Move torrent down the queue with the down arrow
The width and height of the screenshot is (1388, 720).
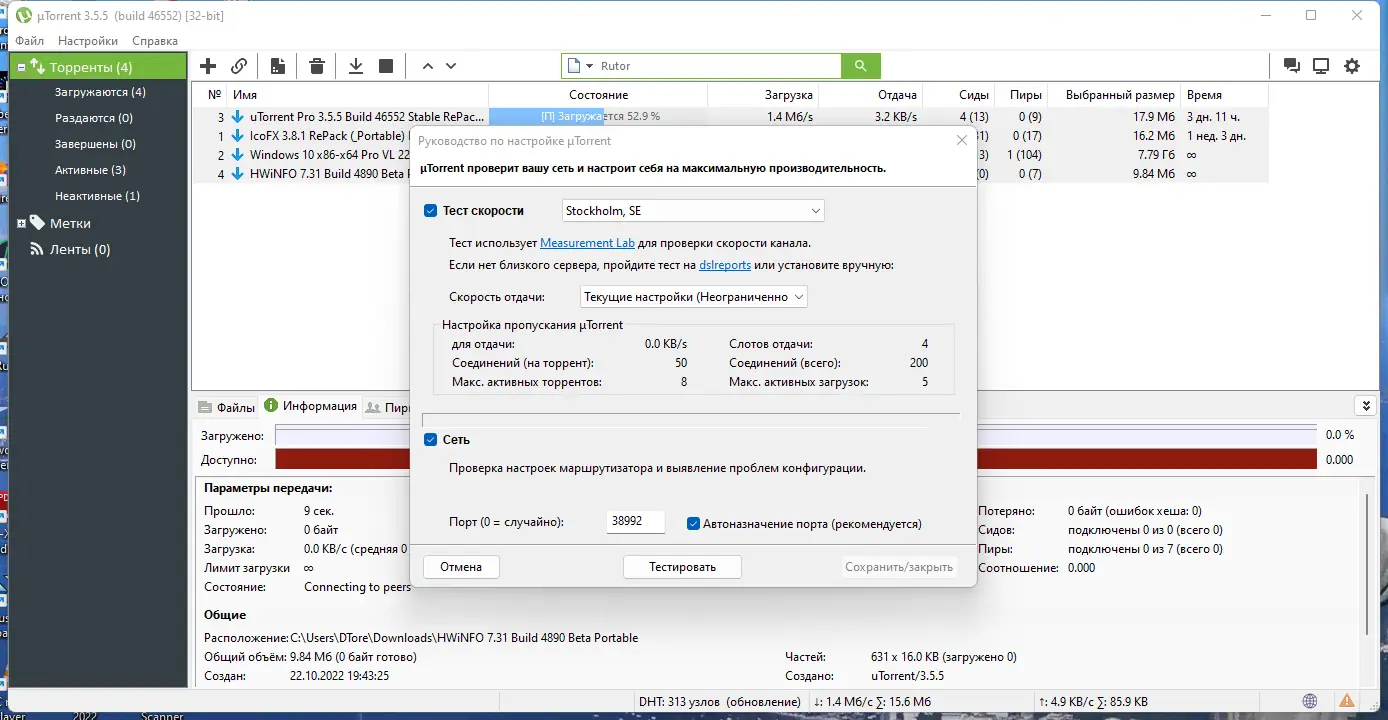[451, 66]
